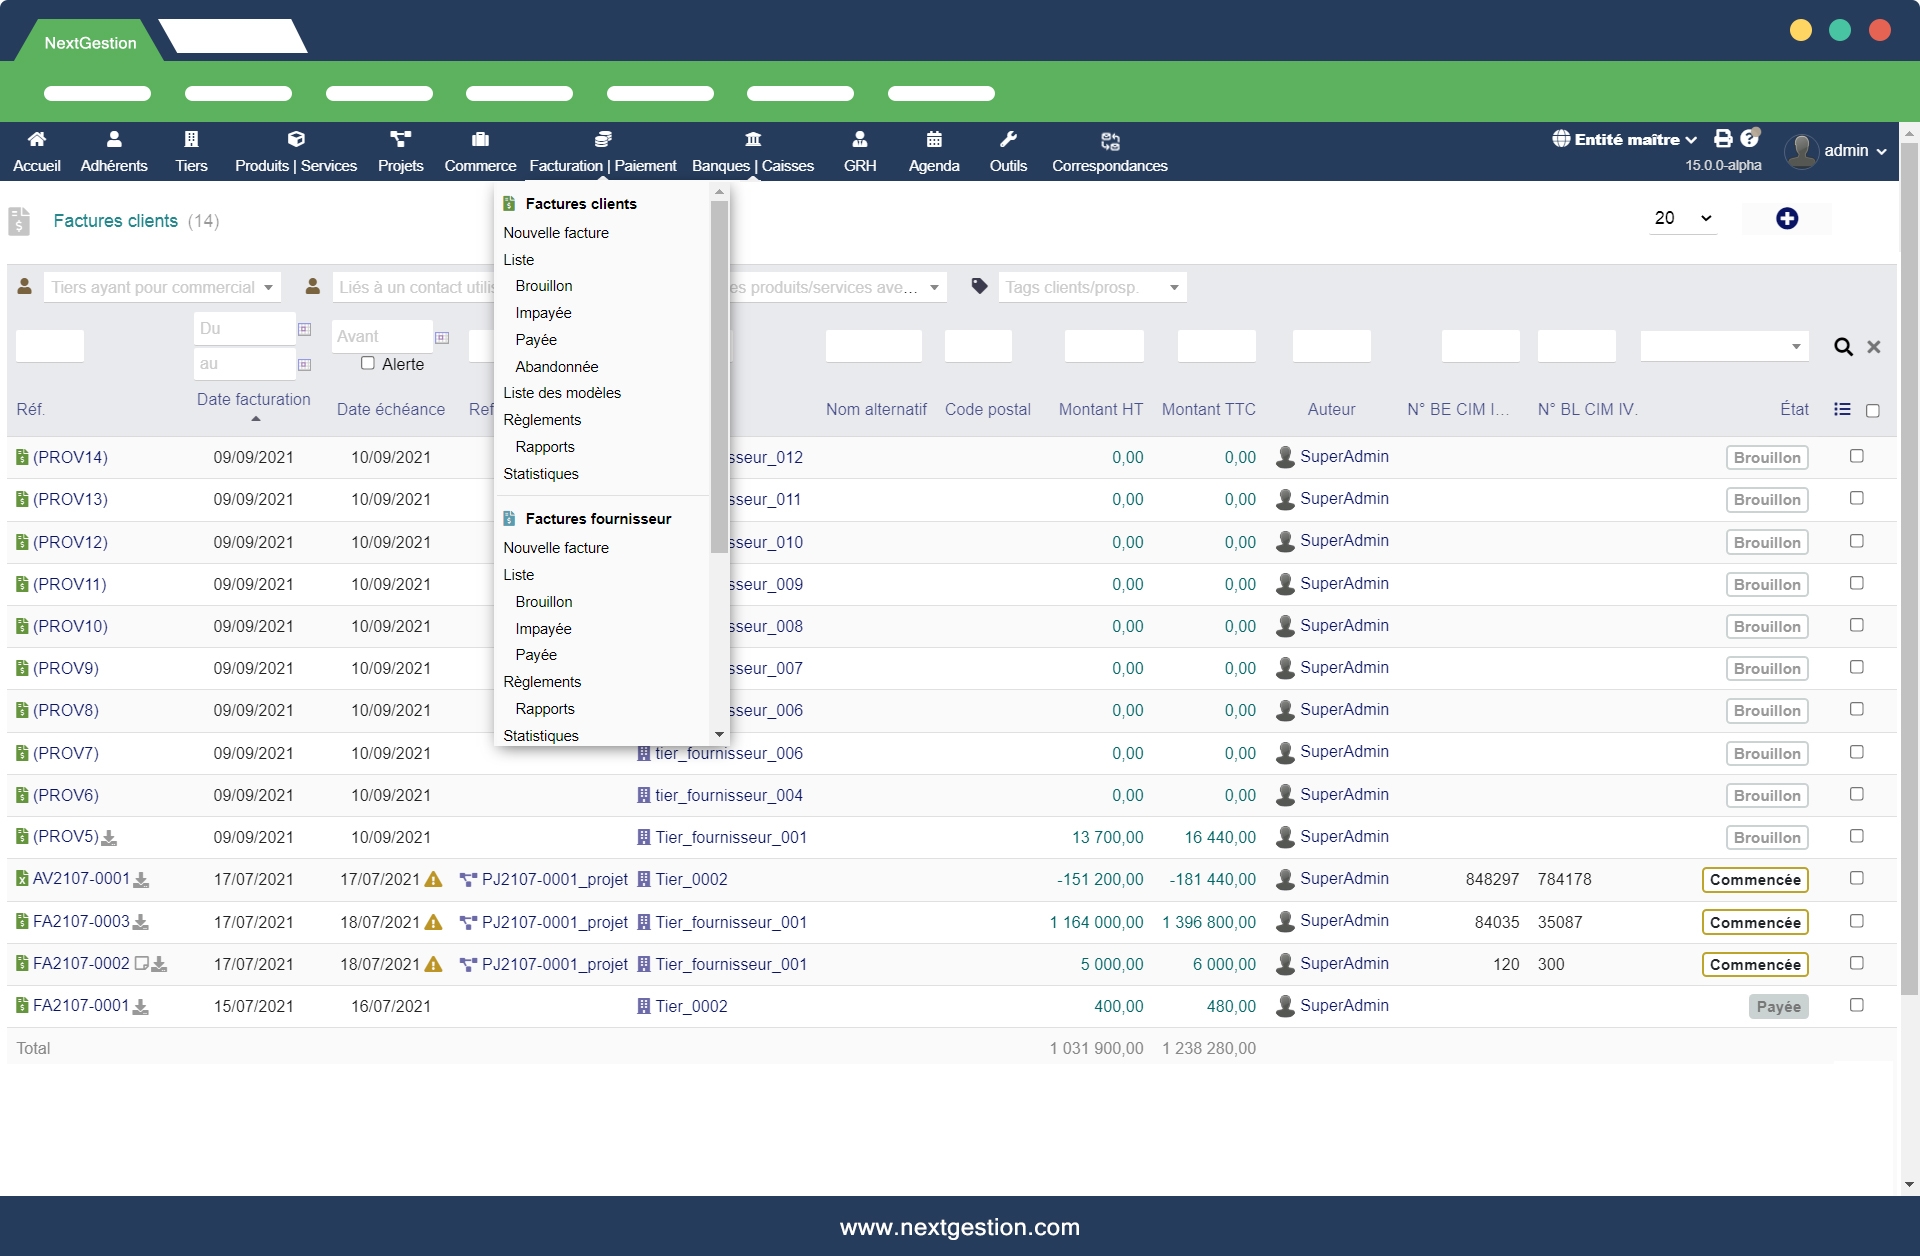Click the search magnifier icon
Viewport: 1920px width, 1256px height.
pos(1843,347)
